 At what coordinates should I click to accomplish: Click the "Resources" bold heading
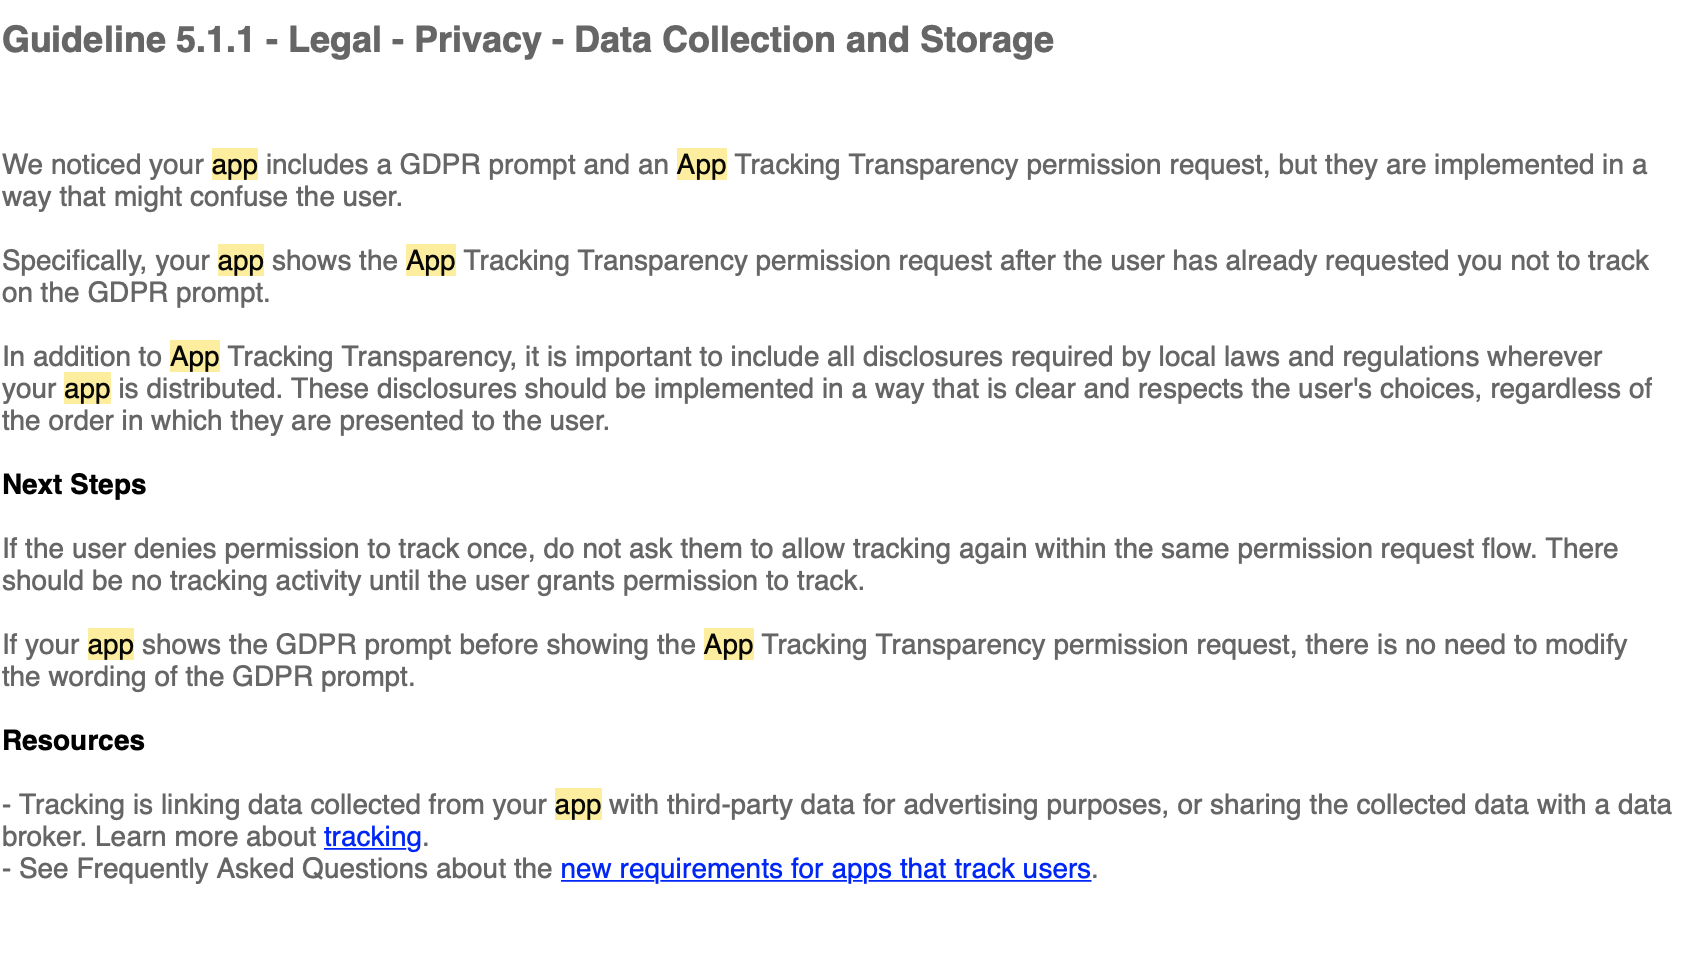click(x=73, y=741)
